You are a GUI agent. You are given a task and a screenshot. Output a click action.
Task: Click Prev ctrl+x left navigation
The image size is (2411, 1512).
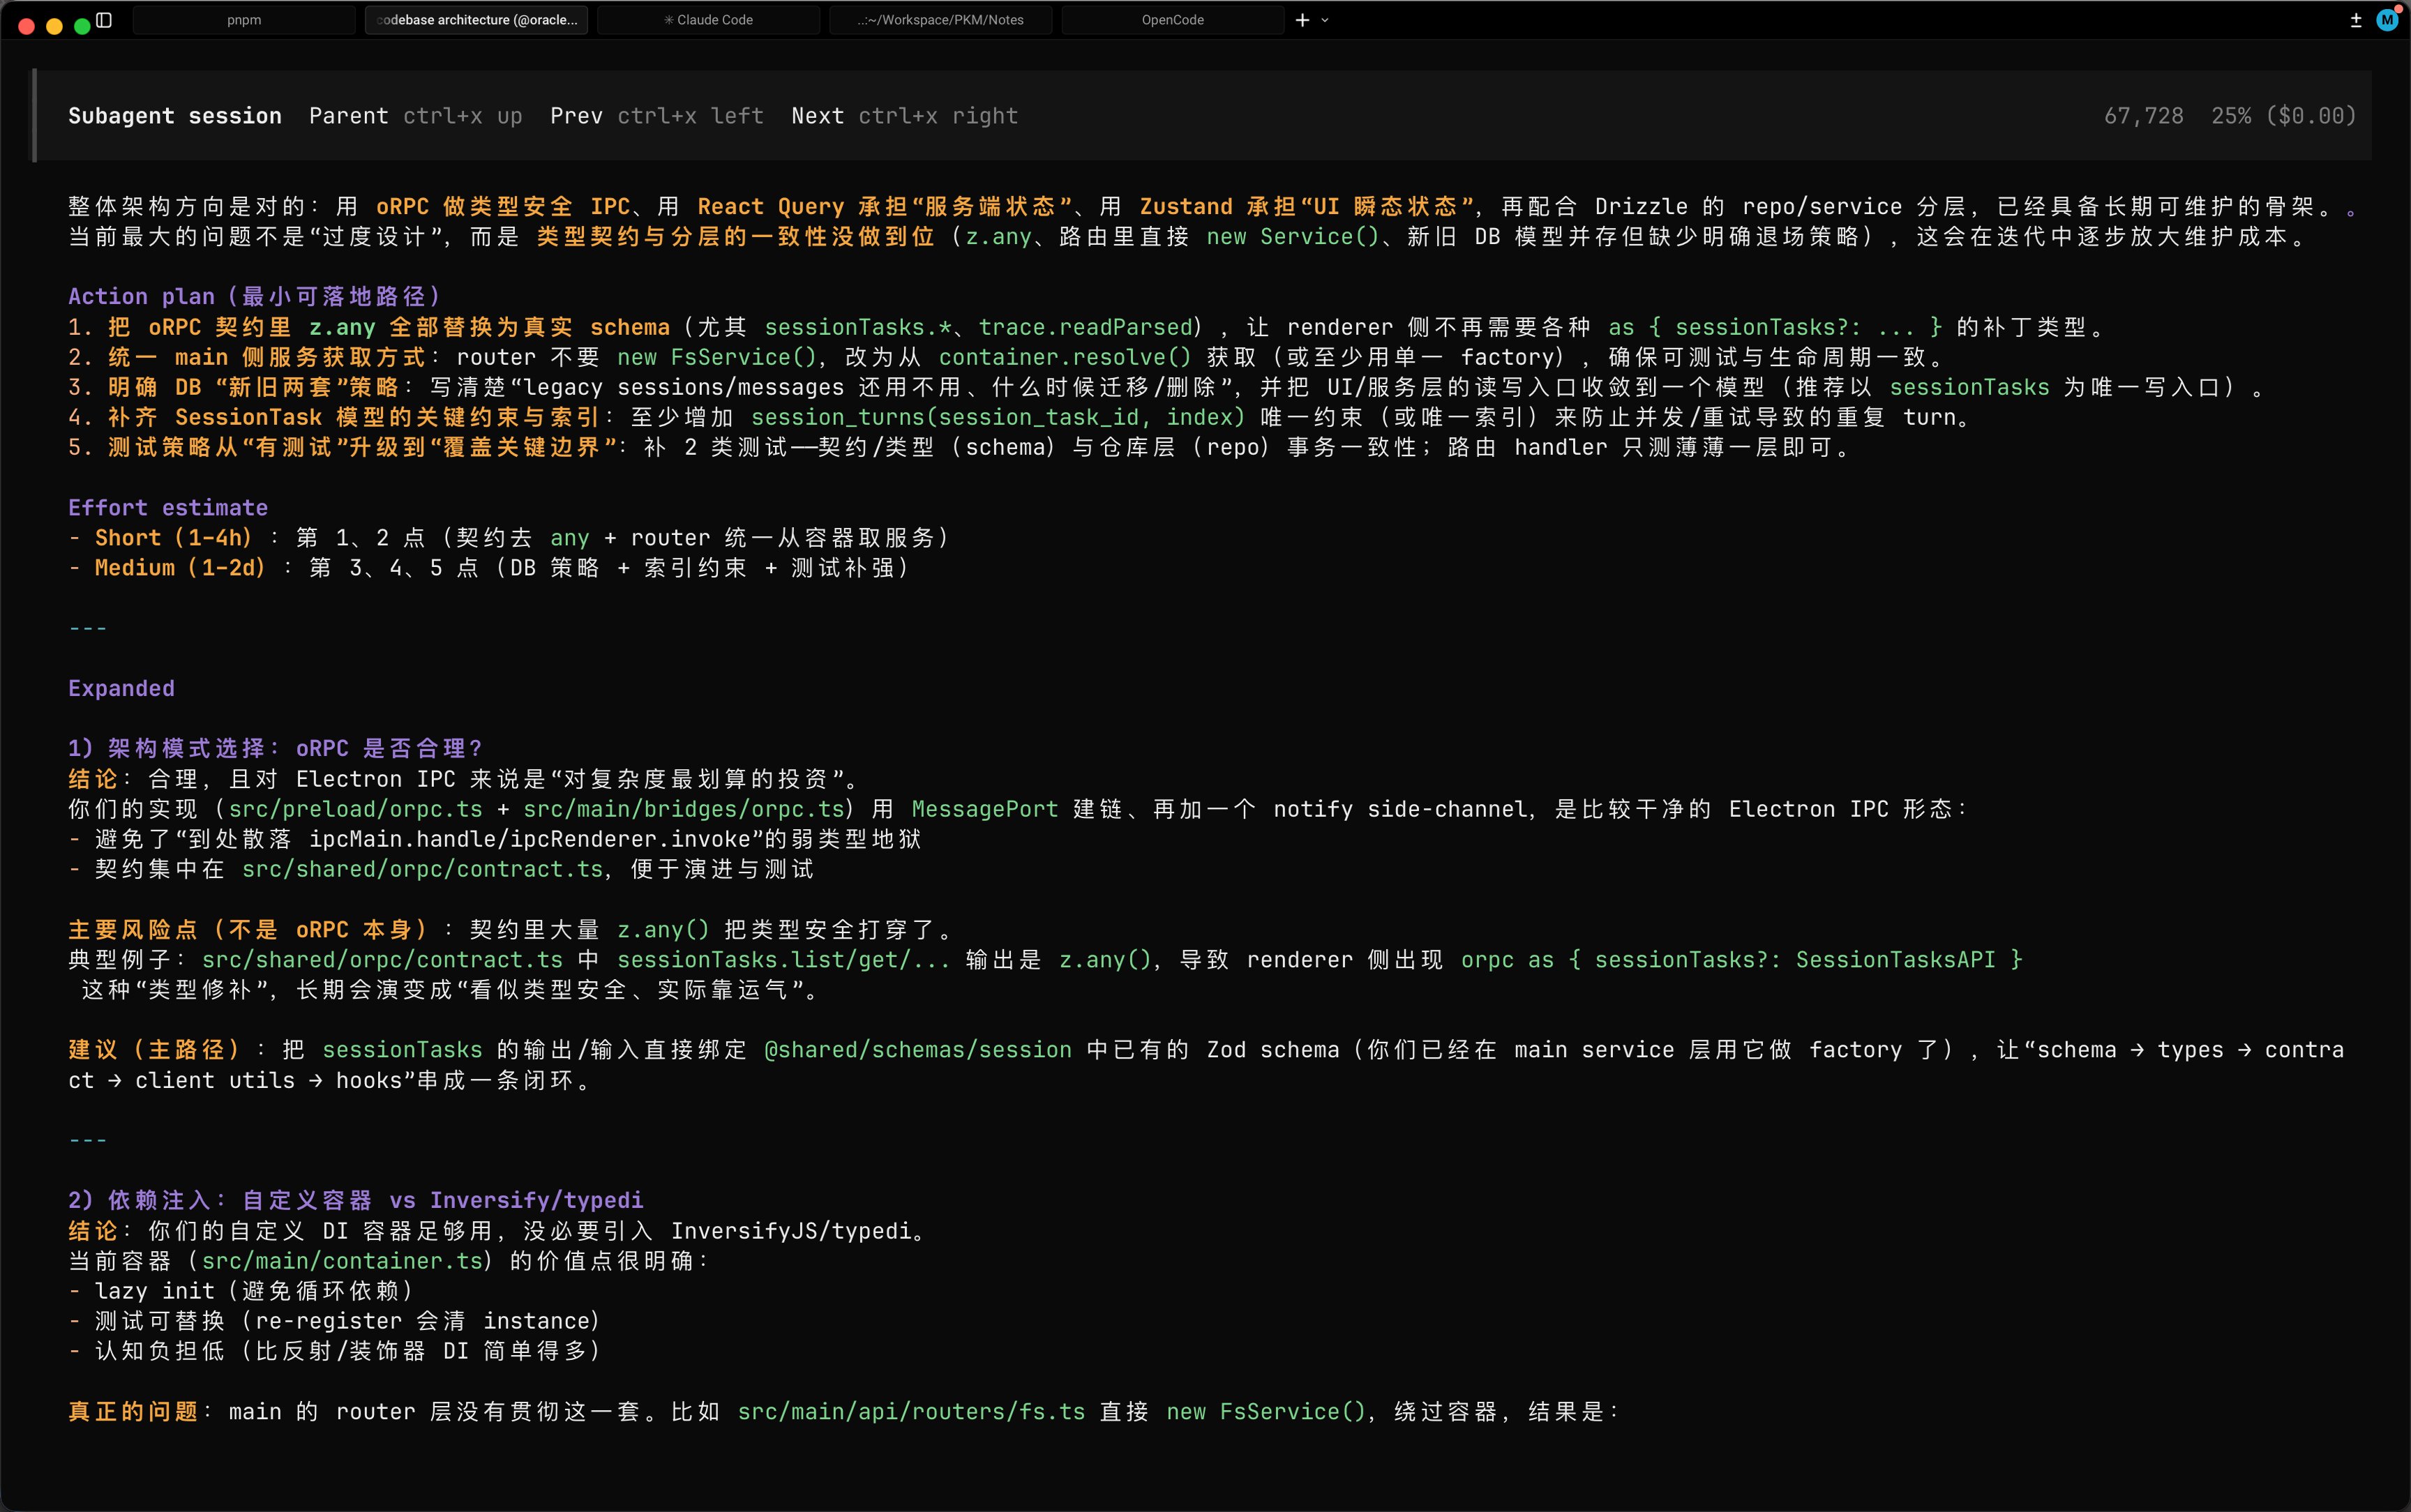656,116
